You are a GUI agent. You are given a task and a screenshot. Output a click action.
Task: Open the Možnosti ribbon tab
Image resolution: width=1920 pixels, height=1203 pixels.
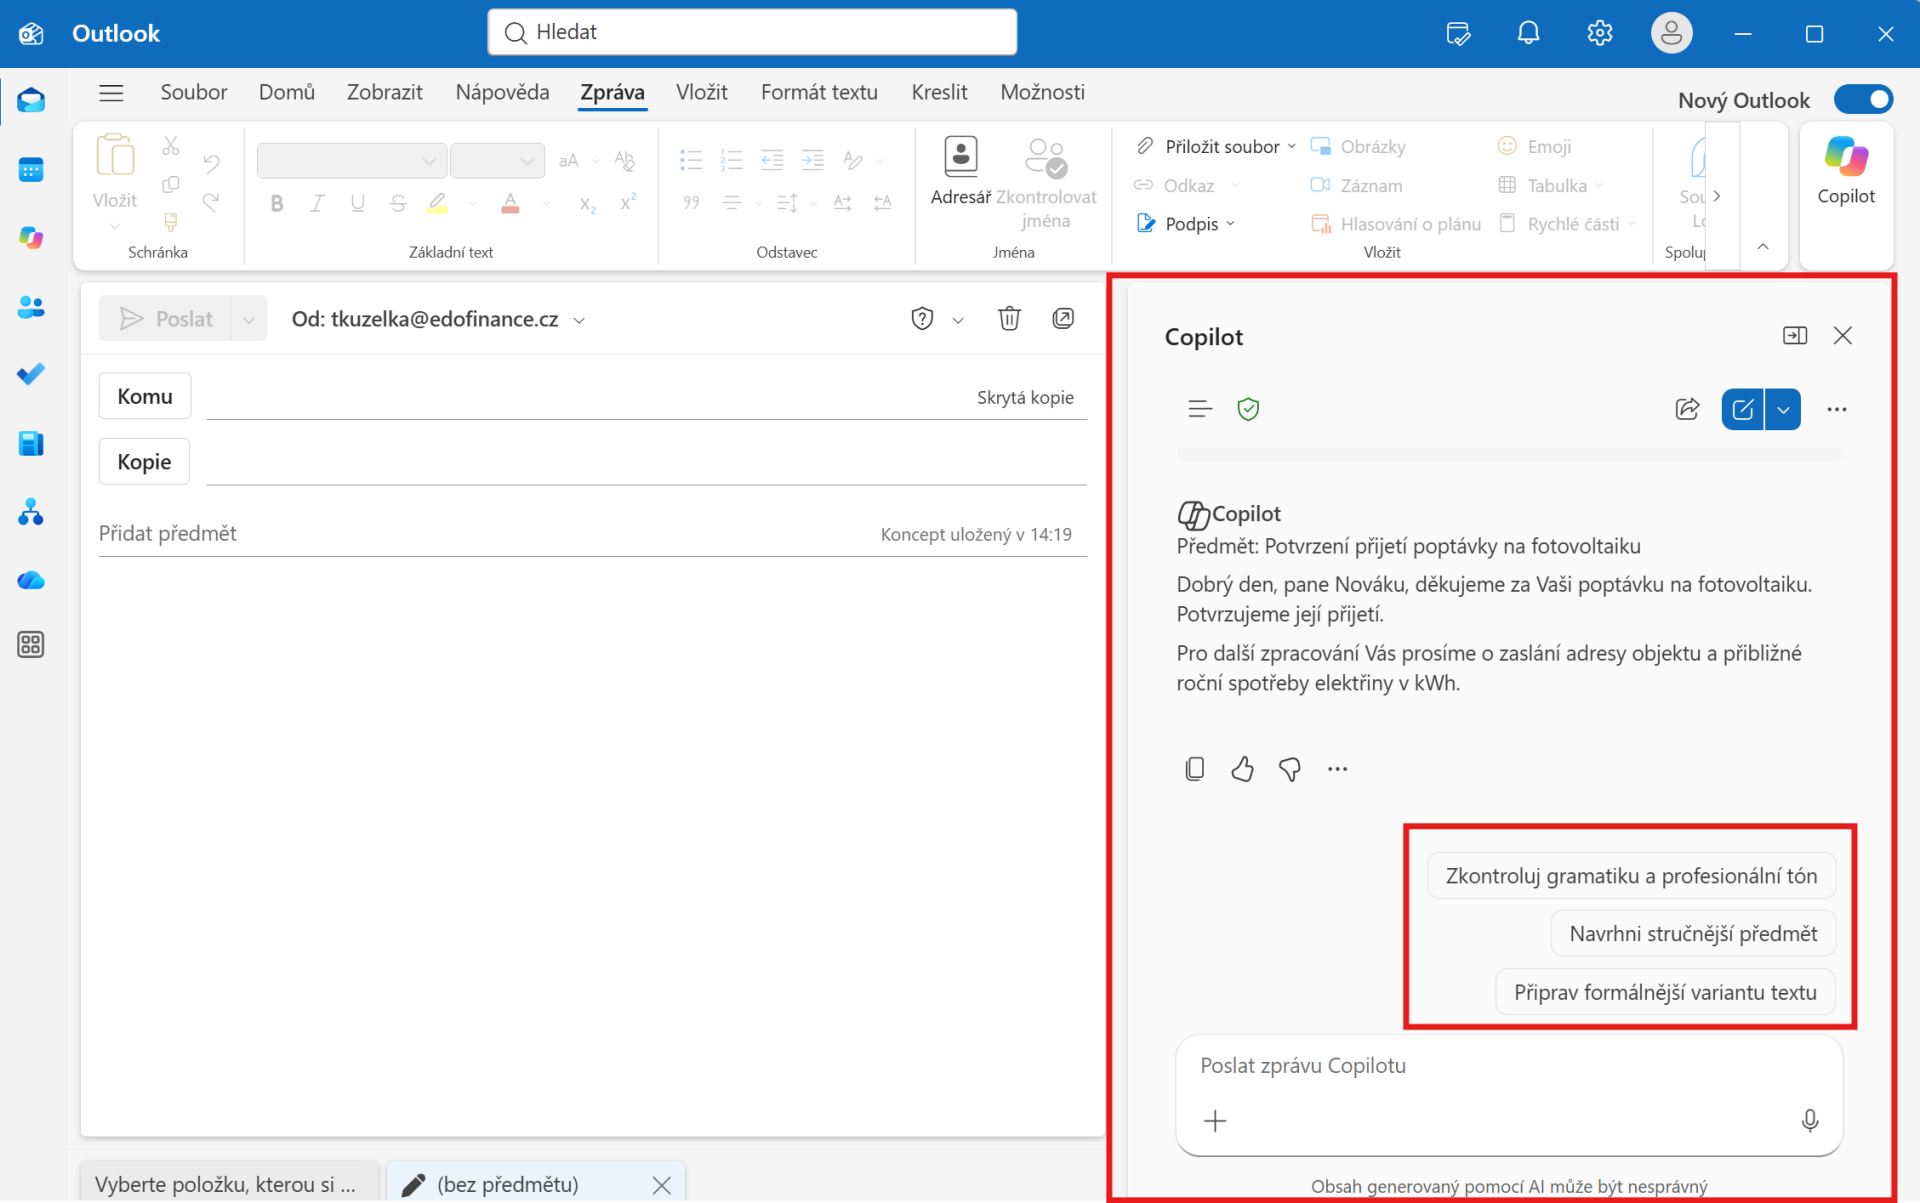[1042, 92]
